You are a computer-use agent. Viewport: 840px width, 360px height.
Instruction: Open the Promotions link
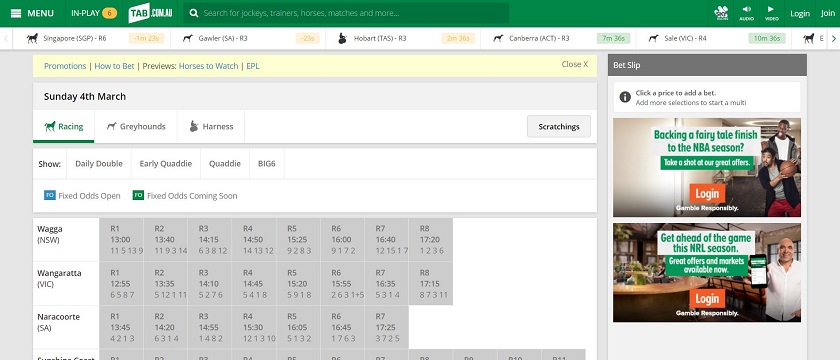(65, 66)
